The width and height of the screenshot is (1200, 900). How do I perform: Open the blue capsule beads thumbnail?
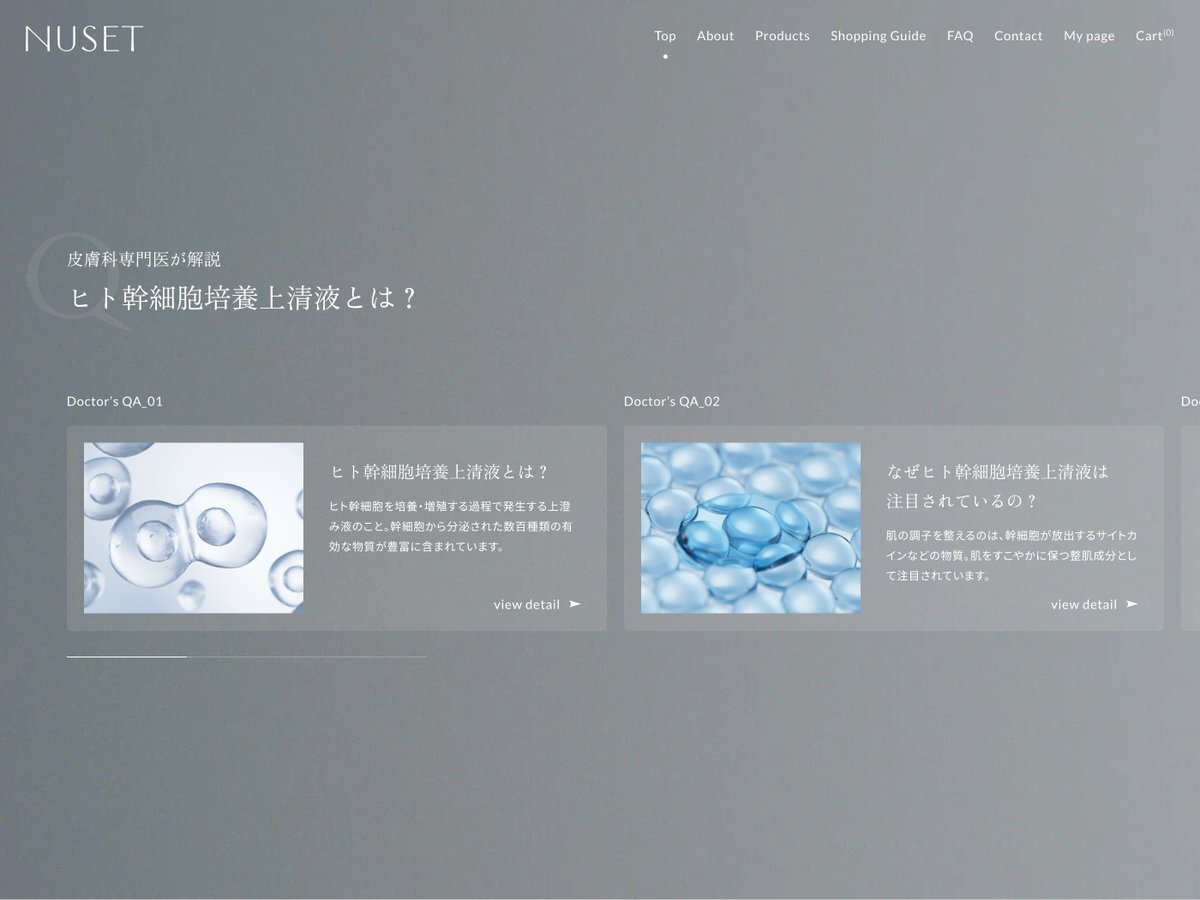pyautogui.click(x=751, y=528)
